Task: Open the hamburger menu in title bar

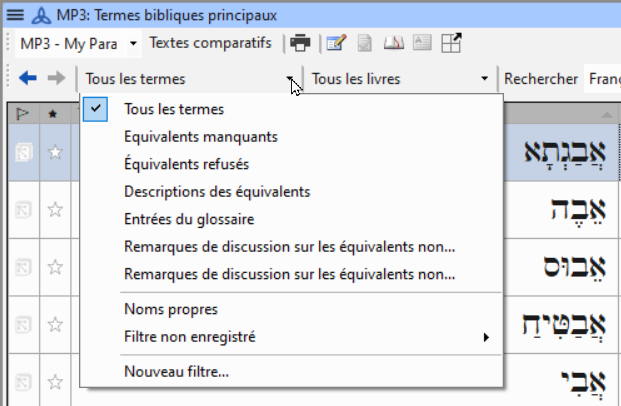Action: 15,15
